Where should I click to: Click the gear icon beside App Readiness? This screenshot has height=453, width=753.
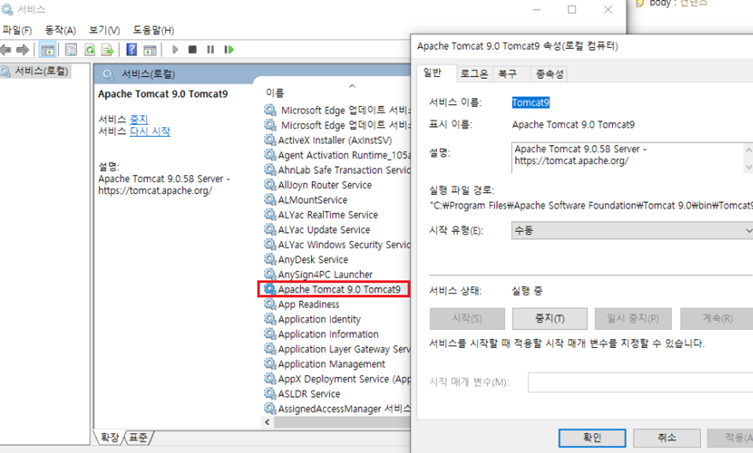click(270, 304)
